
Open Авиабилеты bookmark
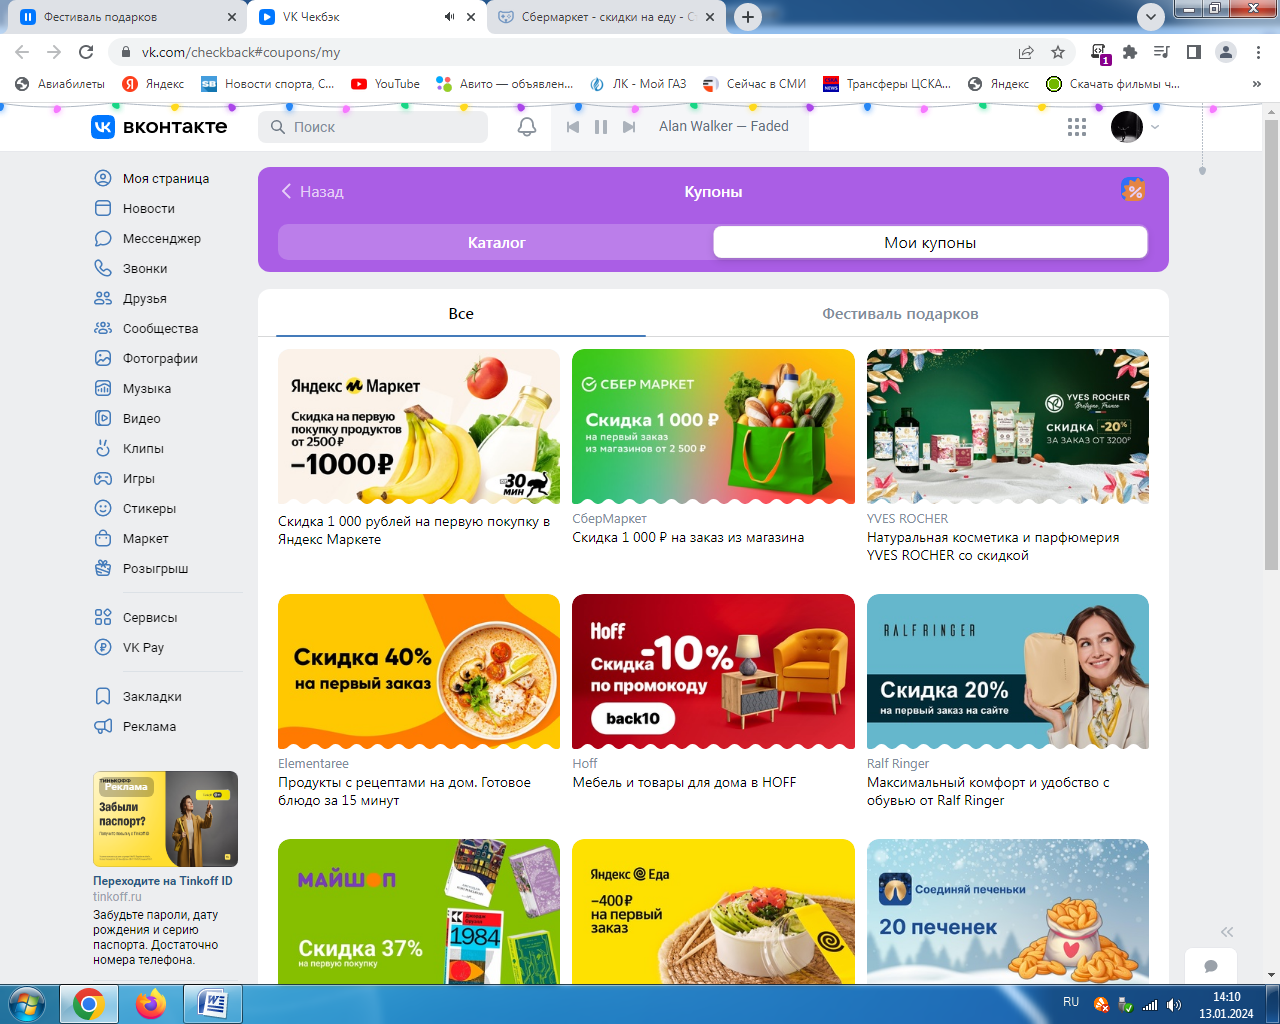[60, 84]
